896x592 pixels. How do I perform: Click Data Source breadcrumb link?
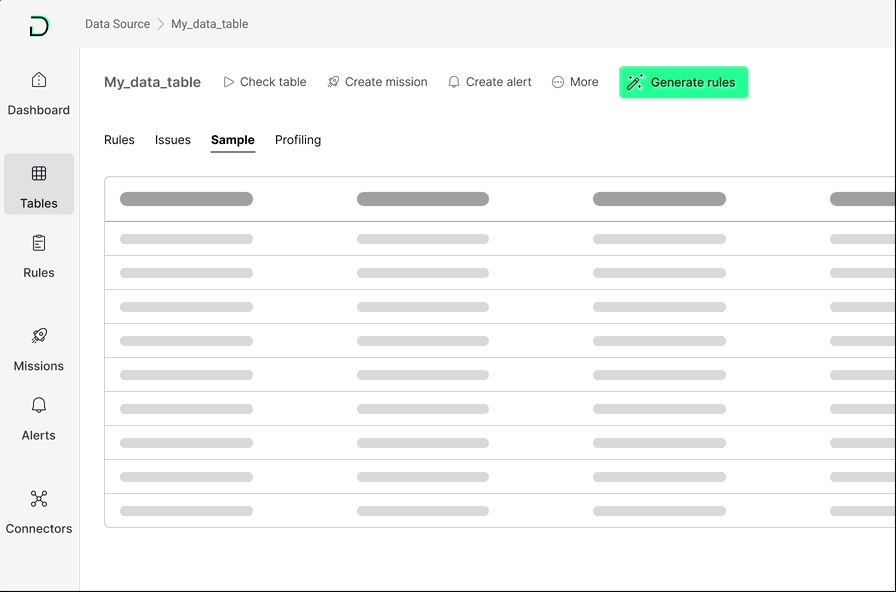(x=118, y=24)
